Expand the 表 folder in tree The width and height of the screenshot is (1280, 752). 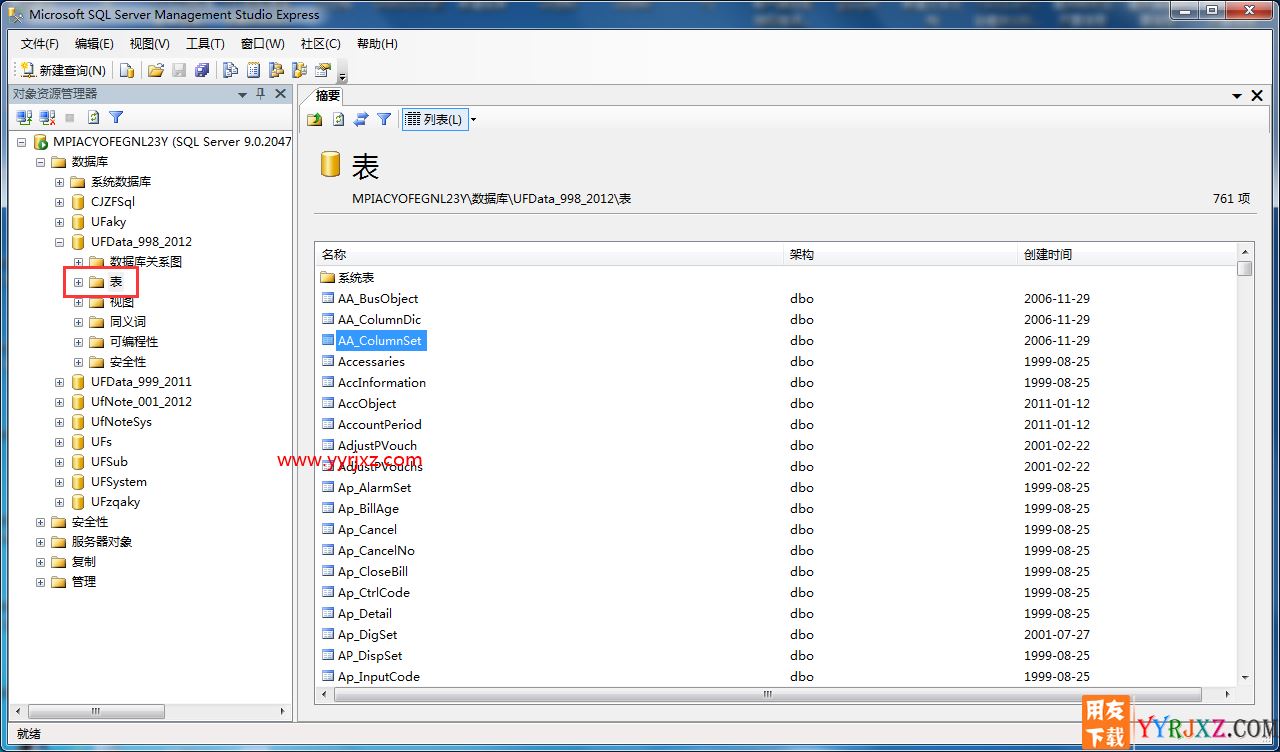[x=79, y=282]
